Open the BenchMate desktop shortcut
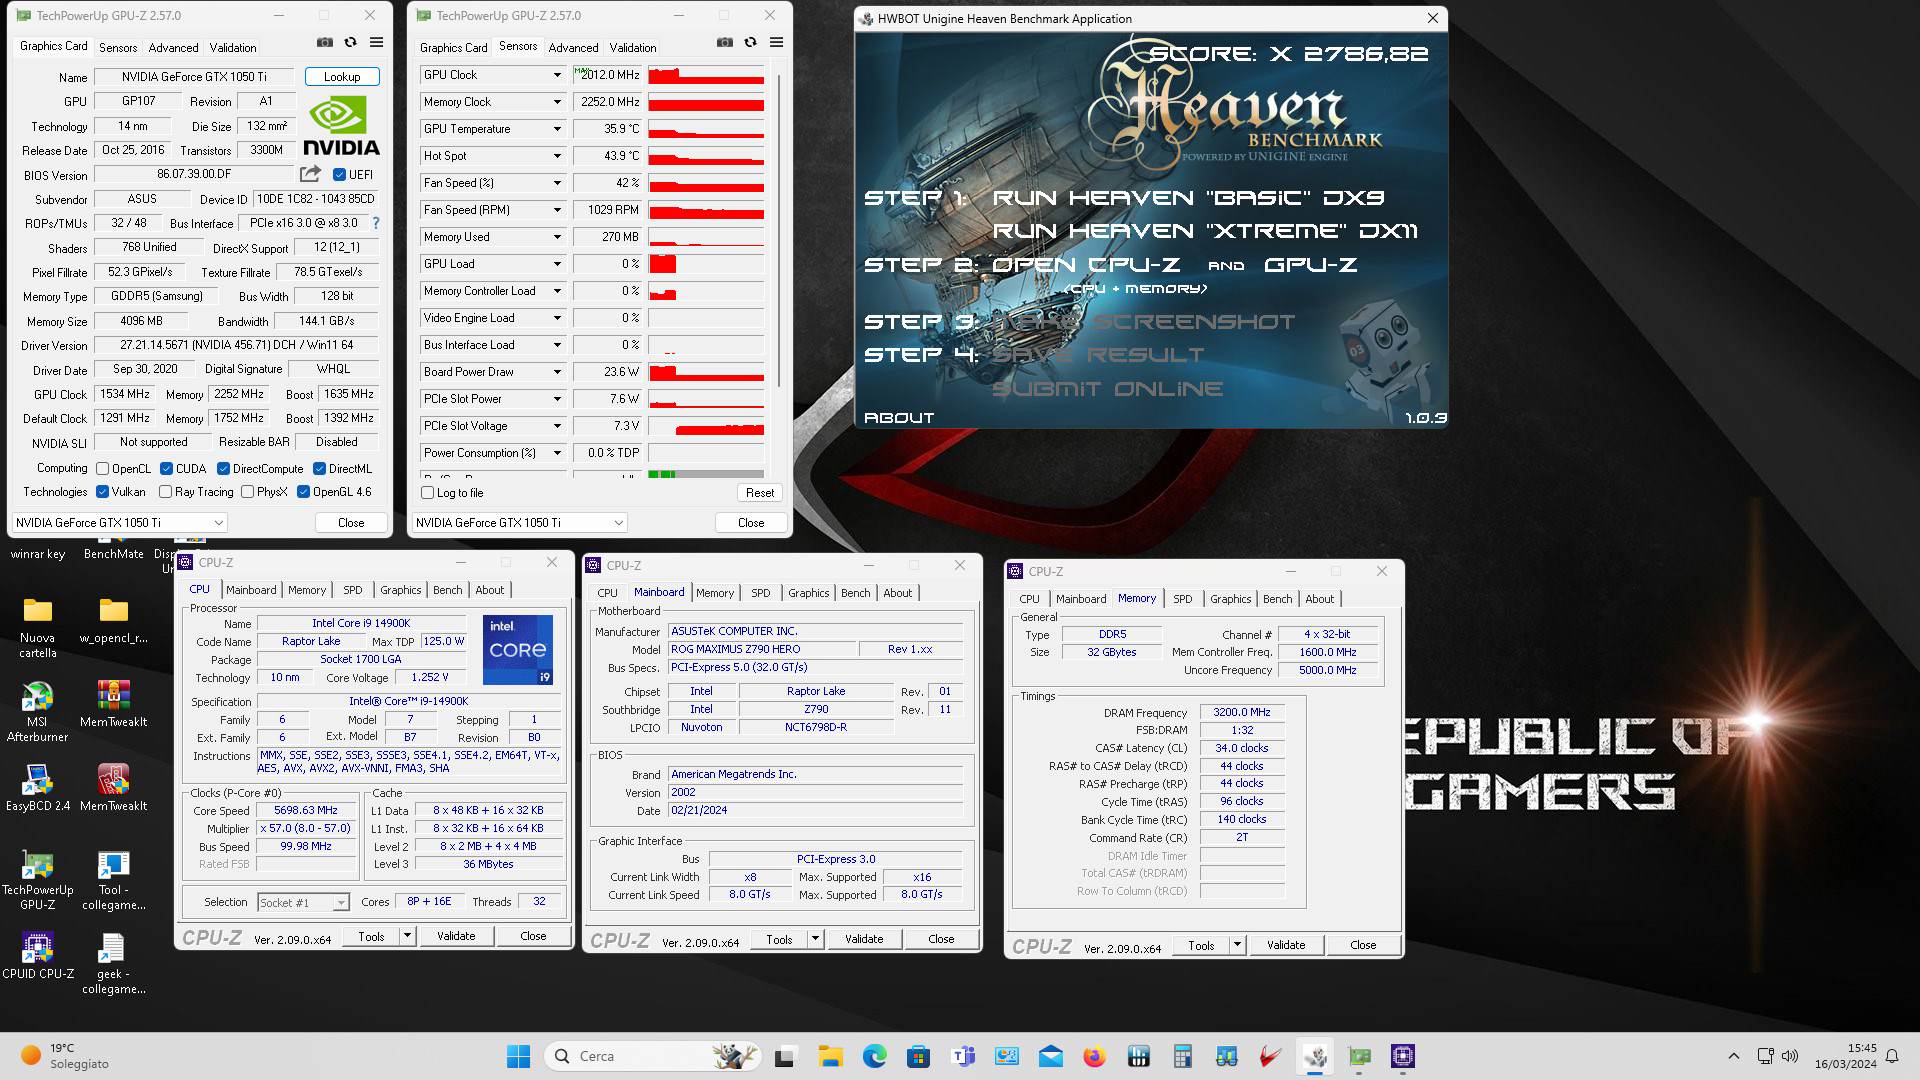 [x=113, y=553]
